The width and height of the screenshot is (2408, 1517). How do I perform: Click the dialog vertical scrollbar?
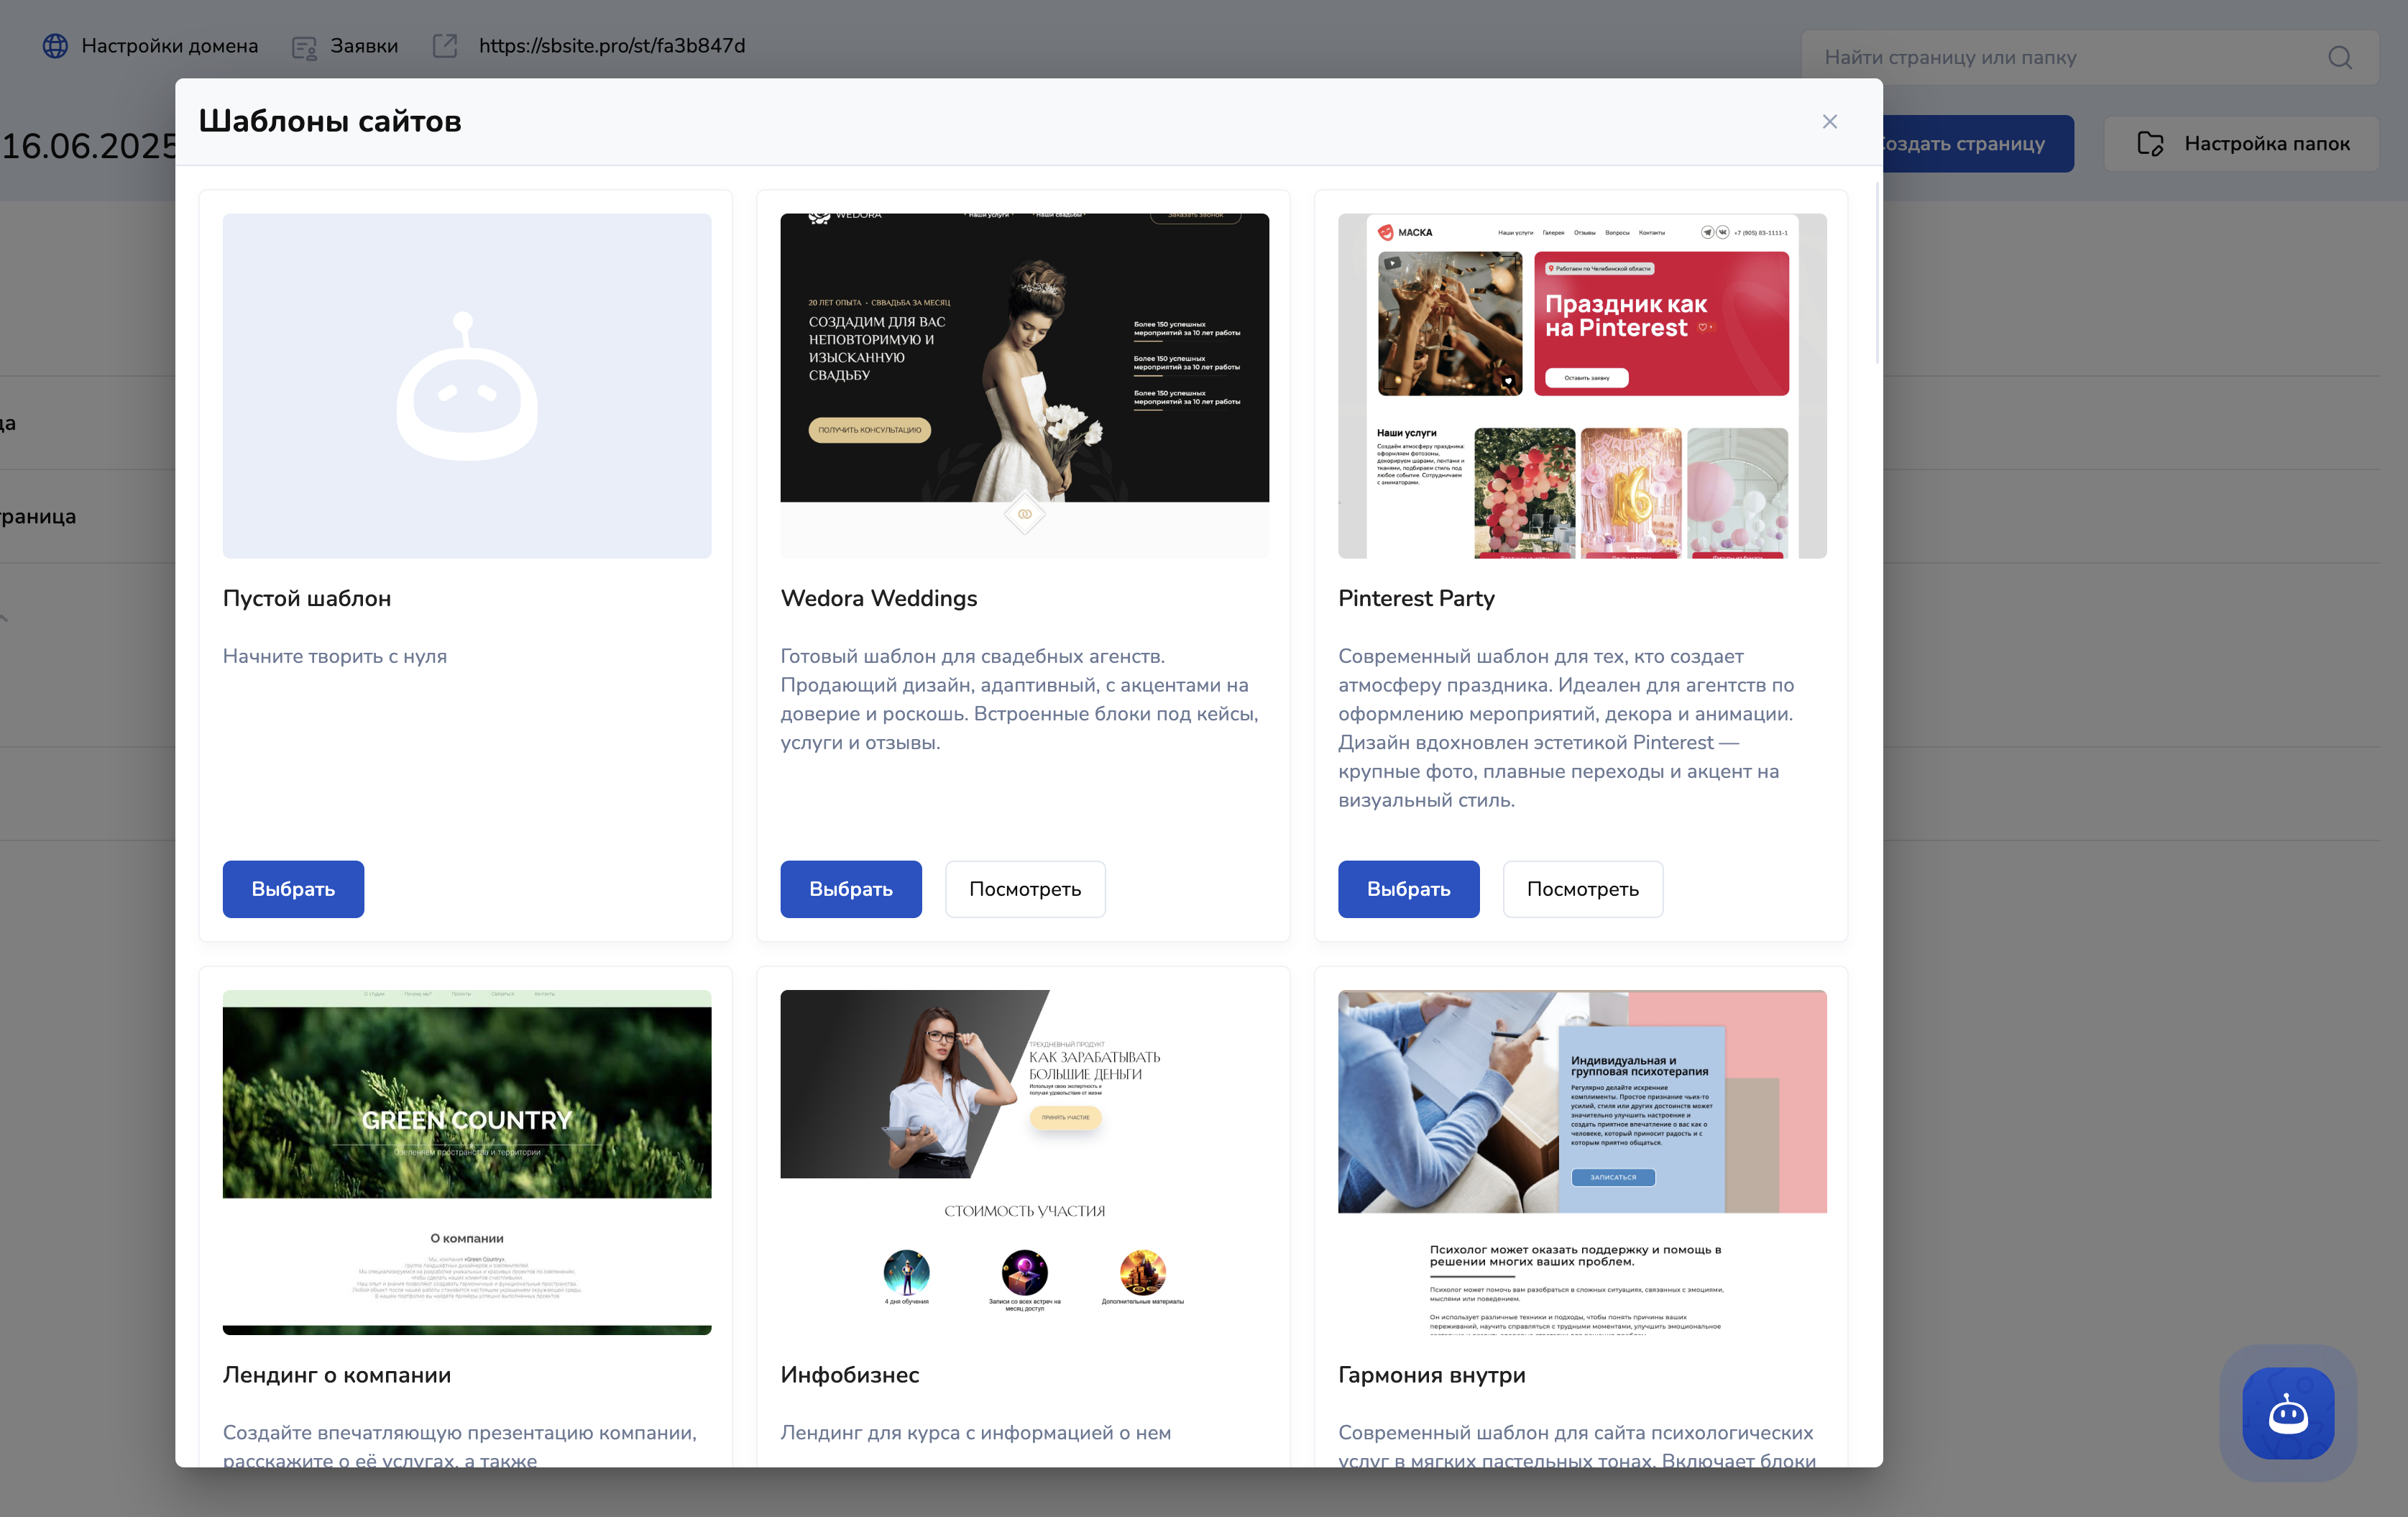pos(1877,275)
